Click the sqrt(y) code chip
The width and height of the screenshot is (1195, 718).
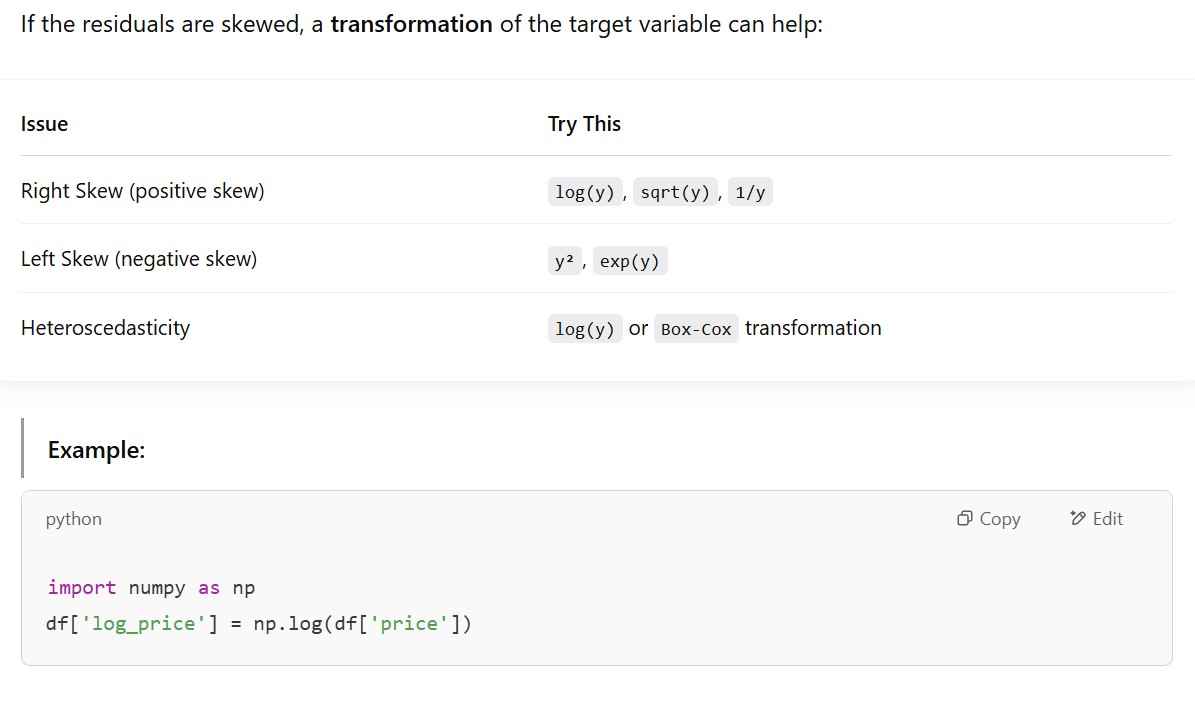(675, 192)
